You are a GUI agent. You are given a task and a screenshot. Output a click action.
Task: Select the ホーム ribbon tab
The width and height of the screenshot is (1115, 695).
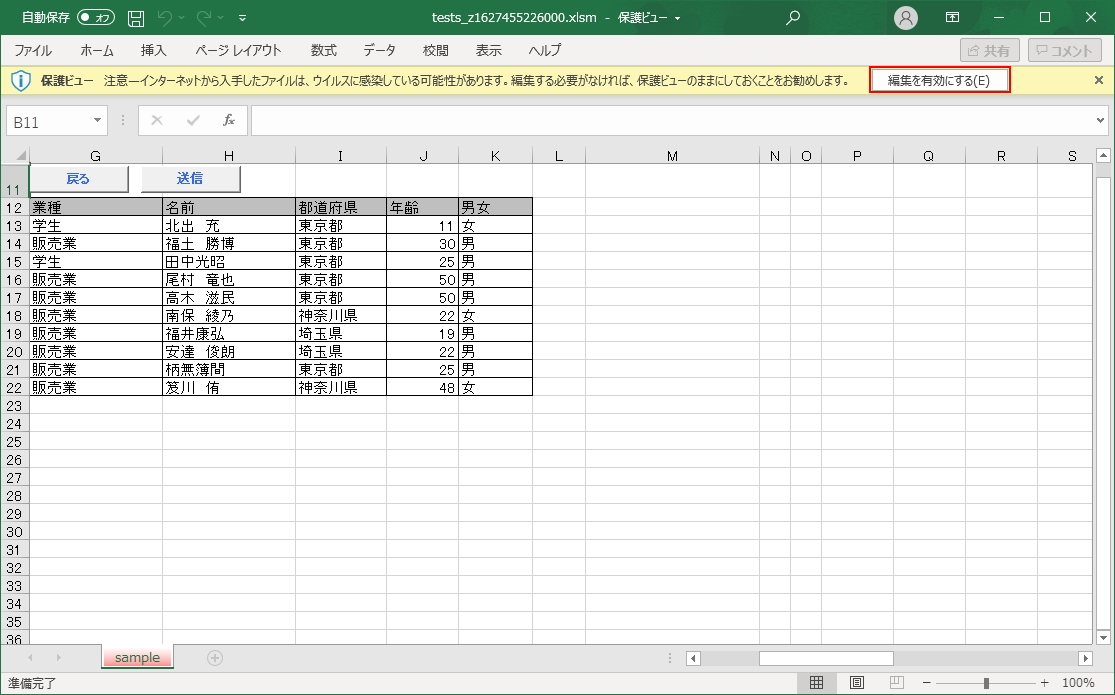[x=97, y=51]
